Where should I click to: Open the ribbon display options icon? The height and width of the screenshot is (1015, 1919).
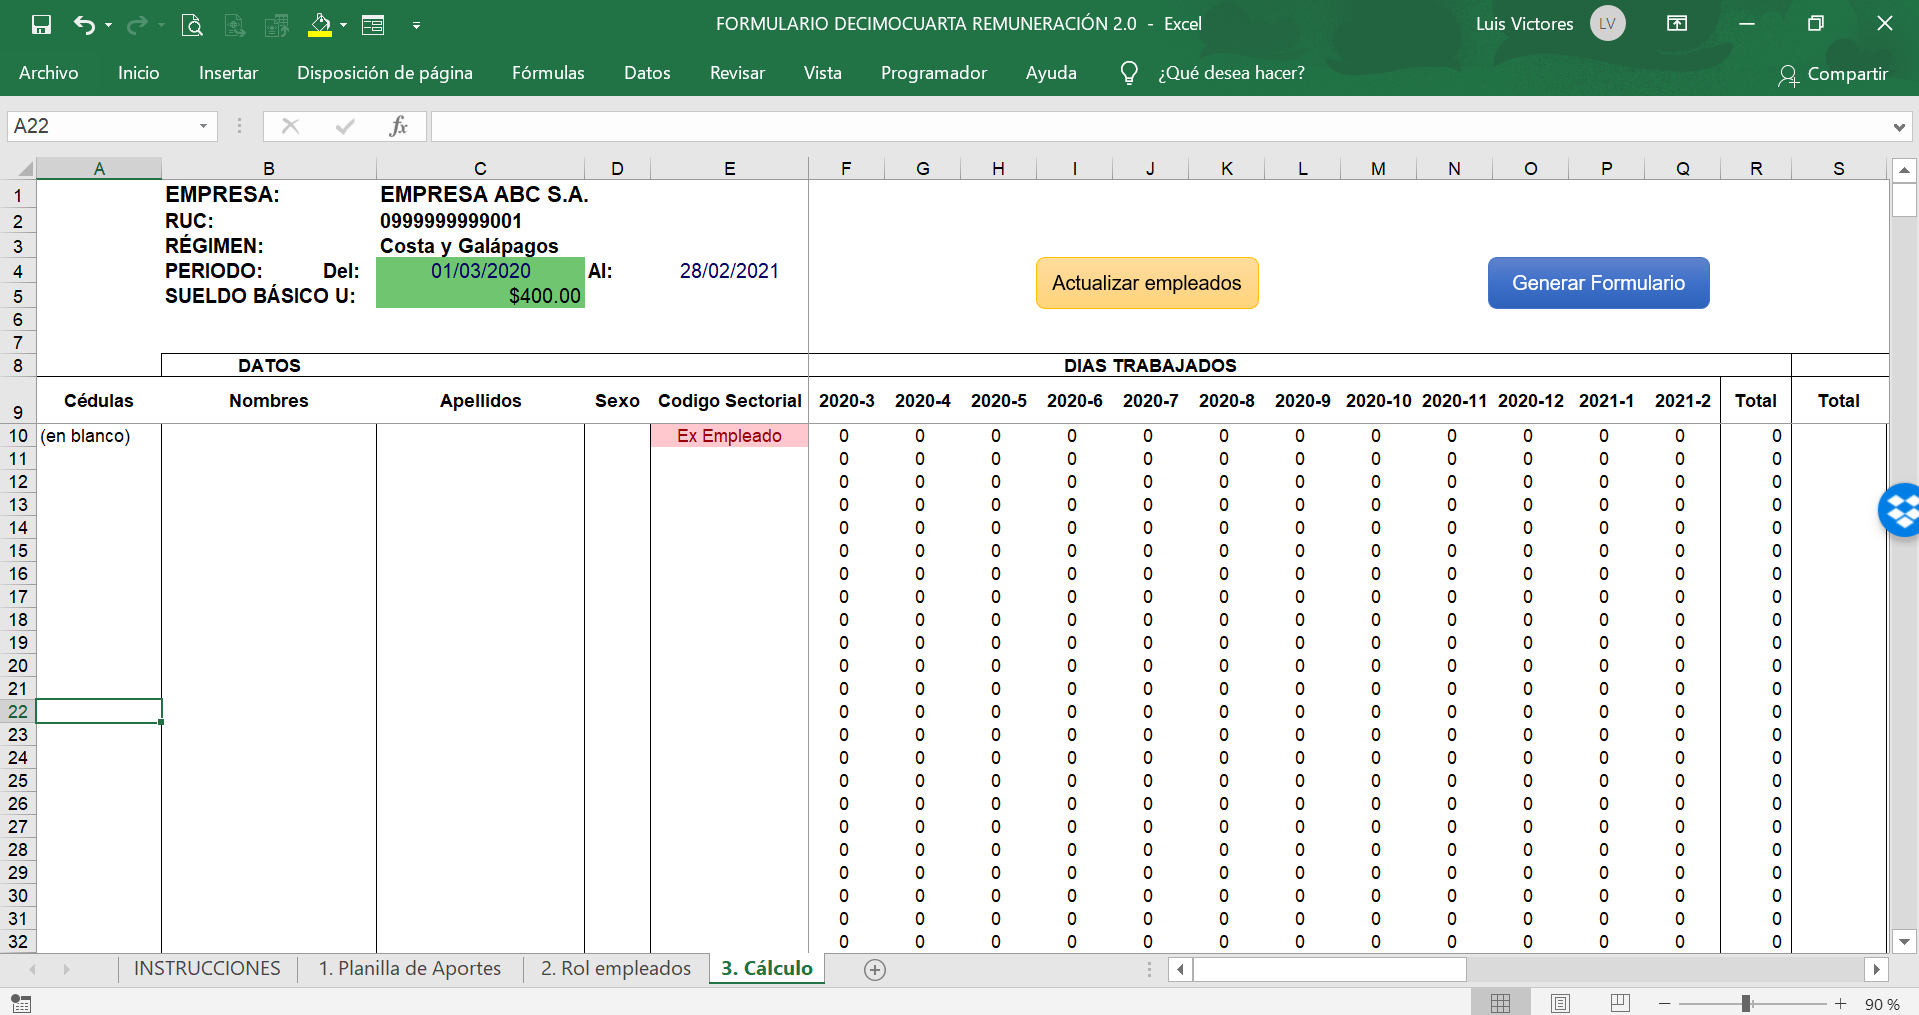click(1677, 24)
